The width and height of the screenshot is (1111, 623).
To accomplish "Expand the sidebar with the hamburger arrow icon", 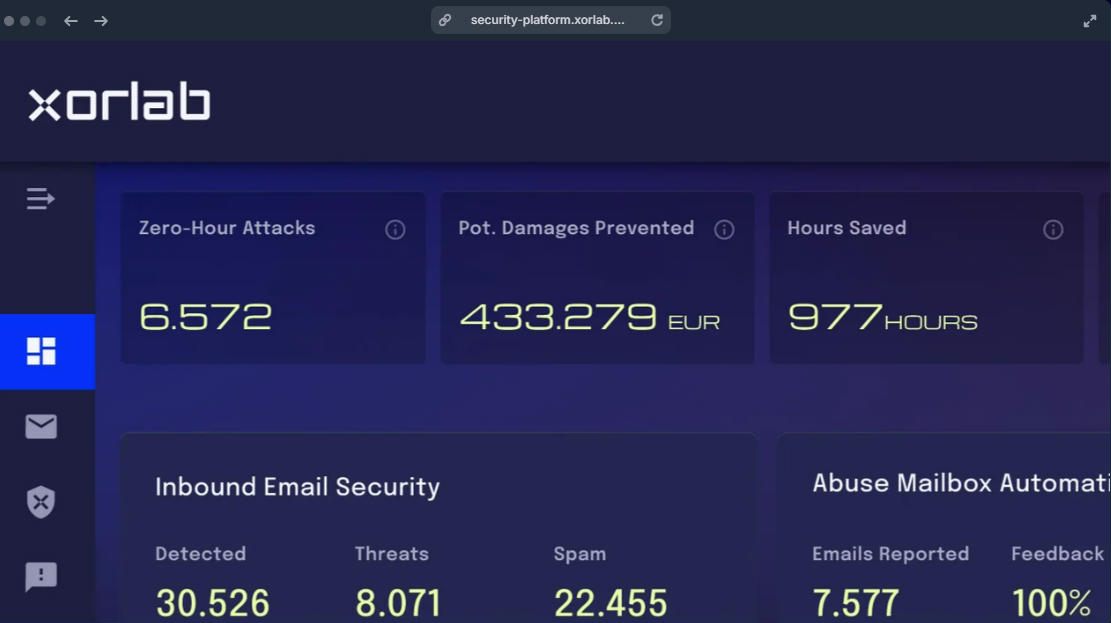I will (40, 199).
